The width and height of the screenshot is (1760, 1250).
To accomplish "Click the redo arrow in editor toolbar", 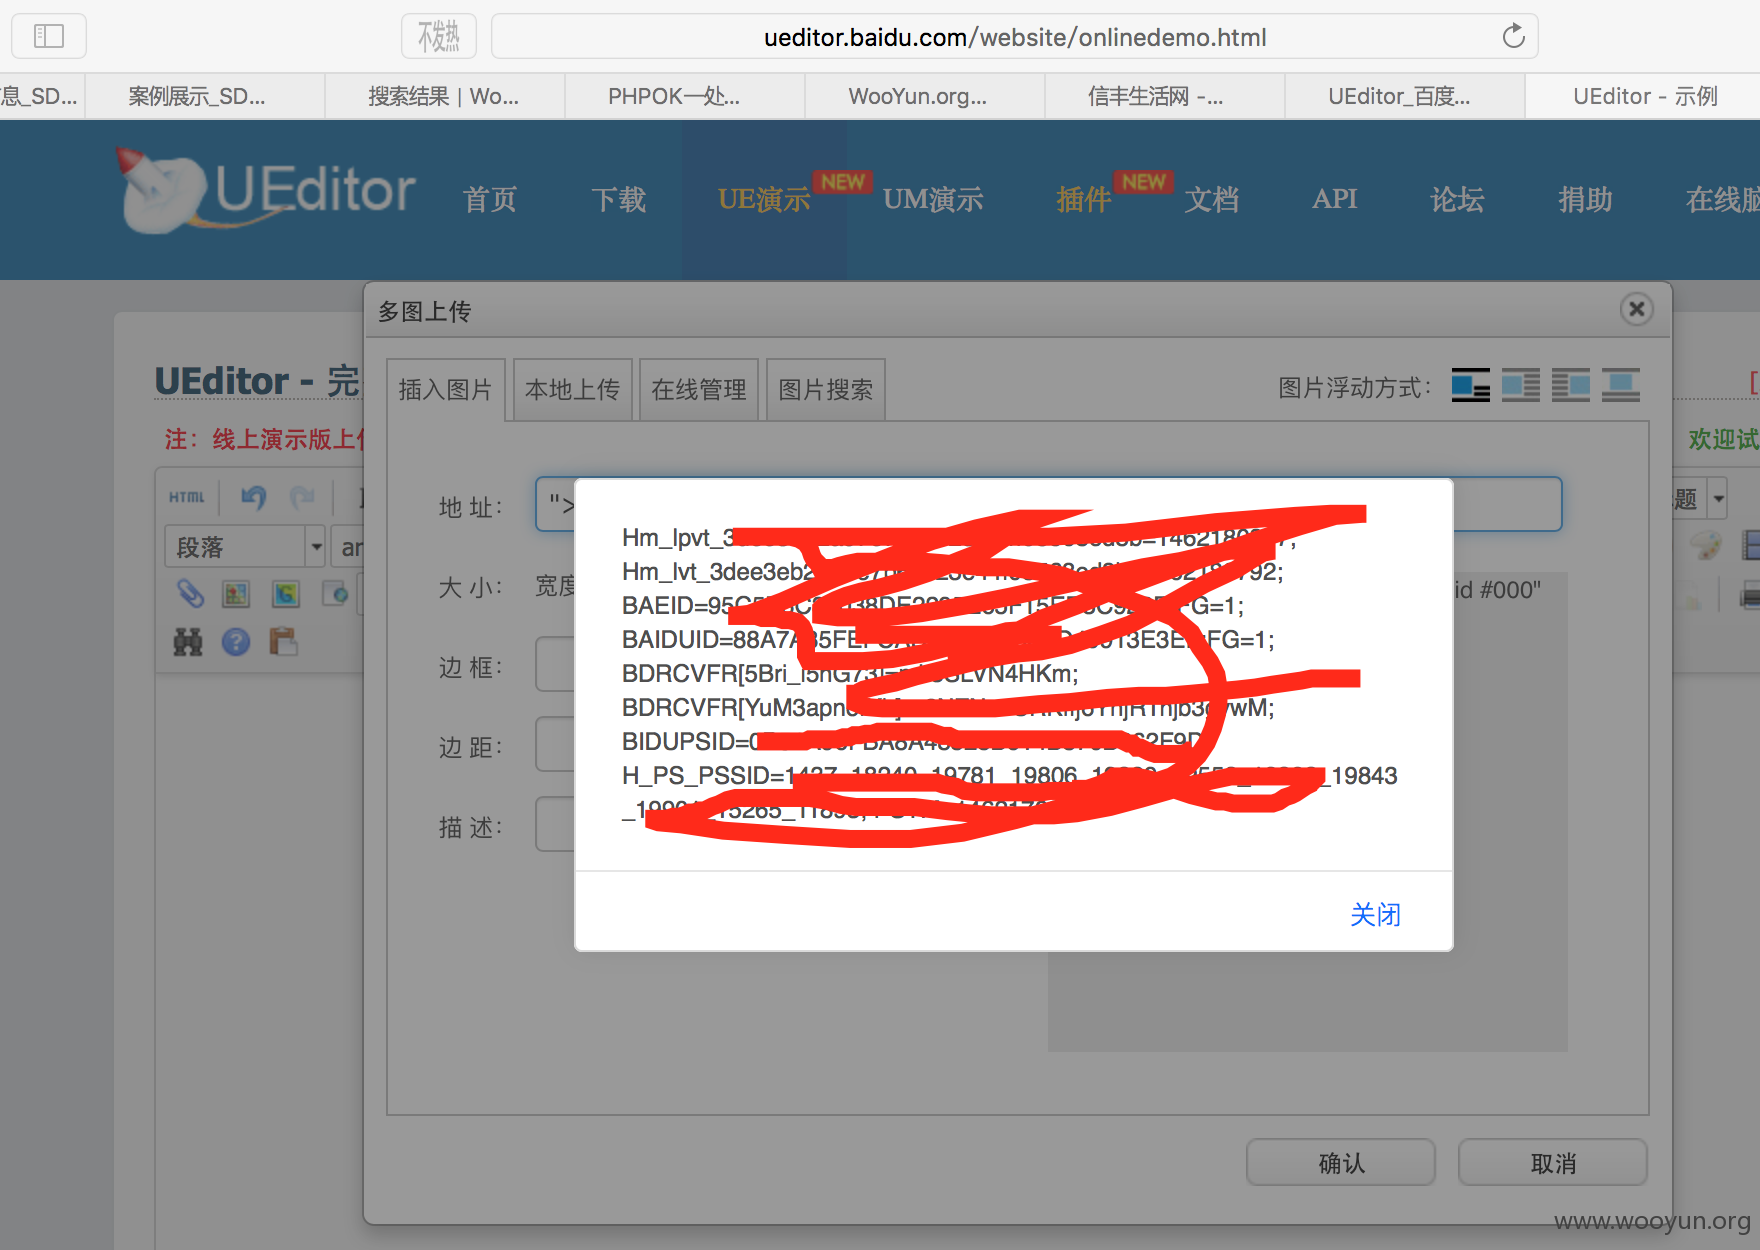I will (302, 497).
